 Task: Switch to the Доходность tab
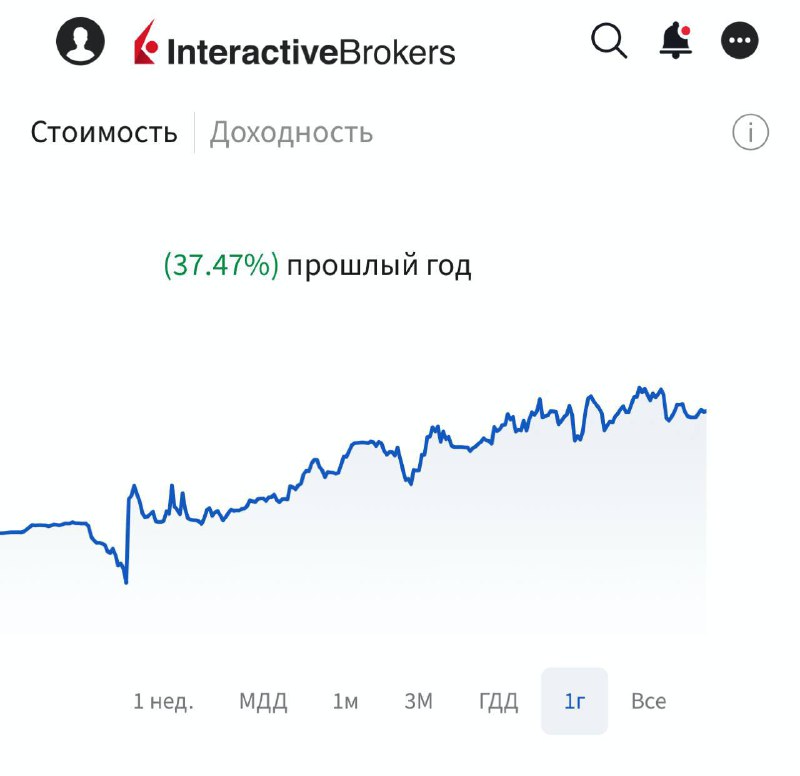(291, 133)
